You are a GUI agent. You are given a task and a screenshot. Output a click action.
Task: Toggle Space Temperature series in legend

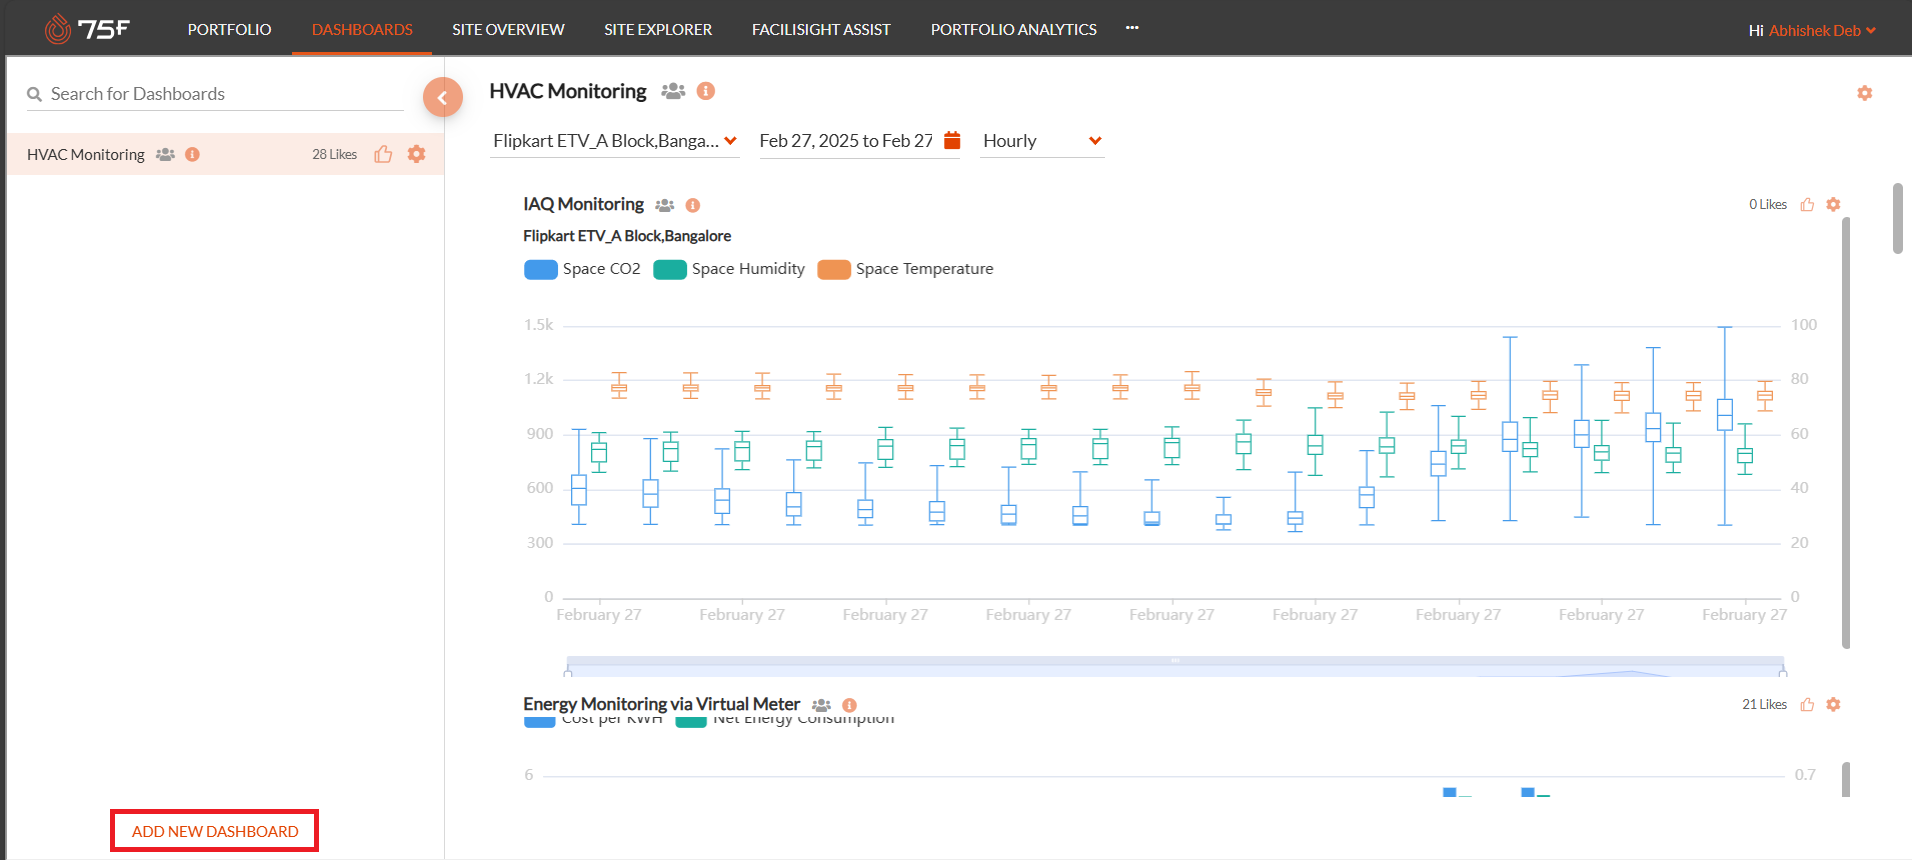905,269
